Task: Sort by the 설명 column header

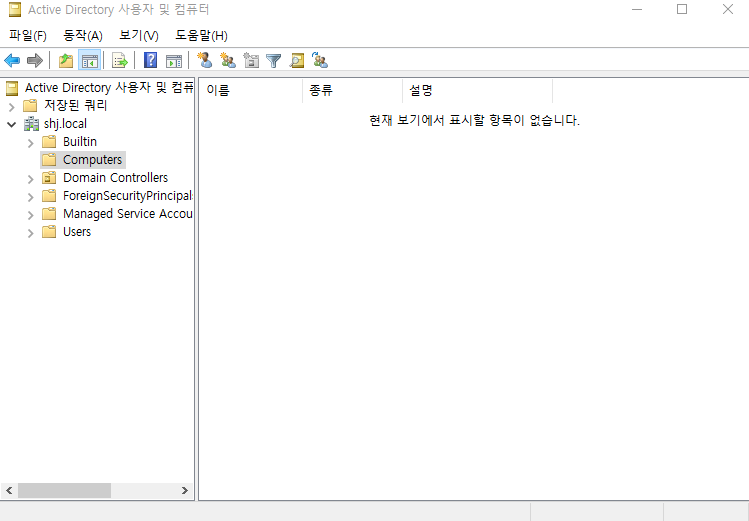Action: click(478, 90)
